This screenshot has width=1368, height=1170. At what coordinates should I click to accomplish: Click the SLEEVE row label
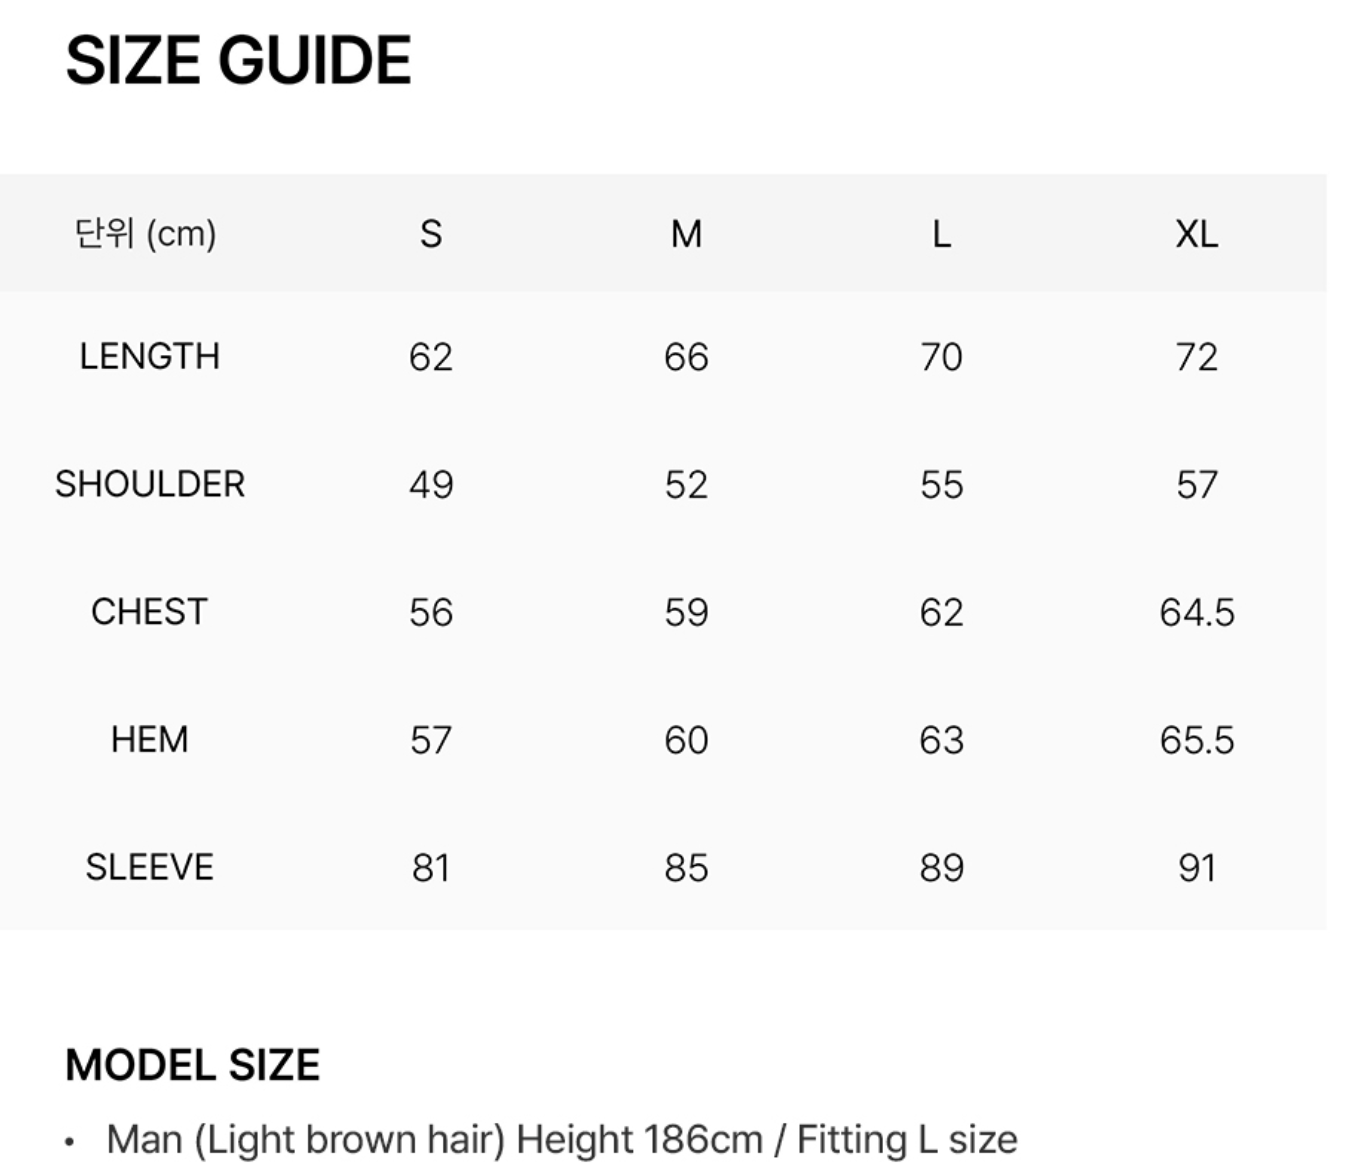pos(150,867)
